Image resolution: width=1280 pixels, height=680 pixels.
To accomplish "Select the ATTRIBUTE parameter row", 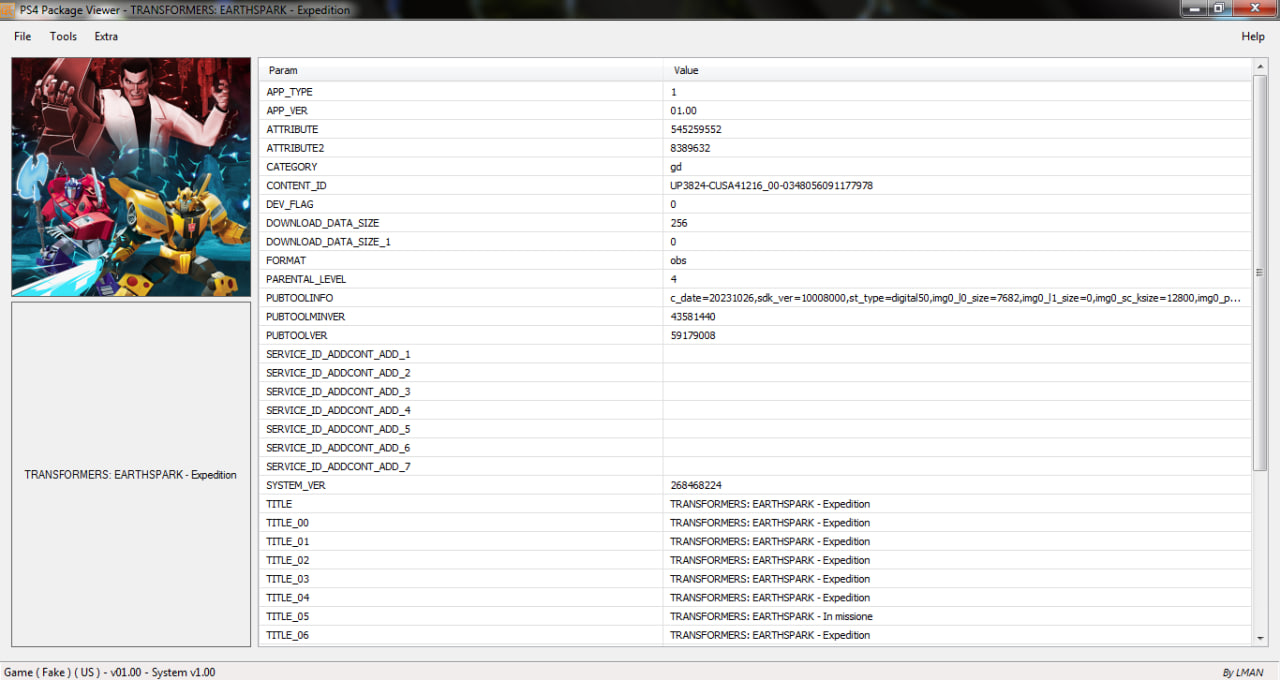I will 755,129.
